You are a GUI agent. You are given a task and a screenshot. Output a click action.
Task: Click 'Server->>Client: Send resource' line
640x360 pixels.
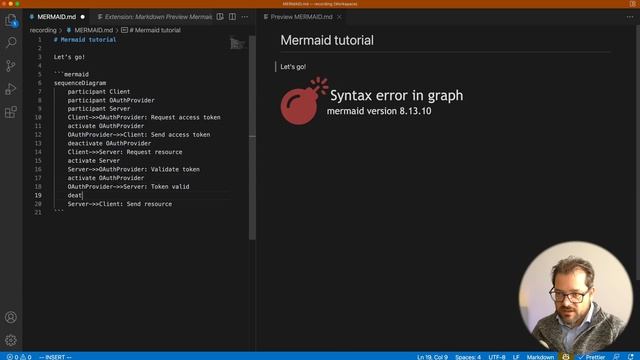[120, 204]
